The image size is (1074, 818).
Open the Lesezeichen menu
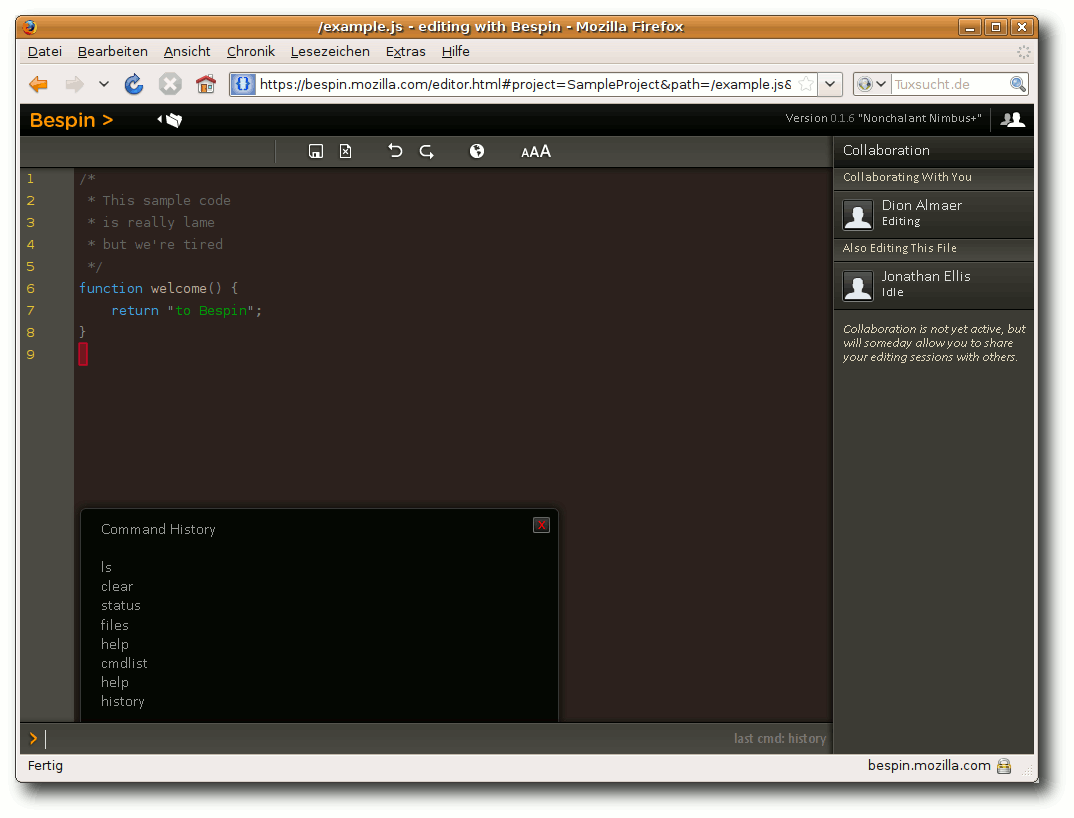point(330,51)
